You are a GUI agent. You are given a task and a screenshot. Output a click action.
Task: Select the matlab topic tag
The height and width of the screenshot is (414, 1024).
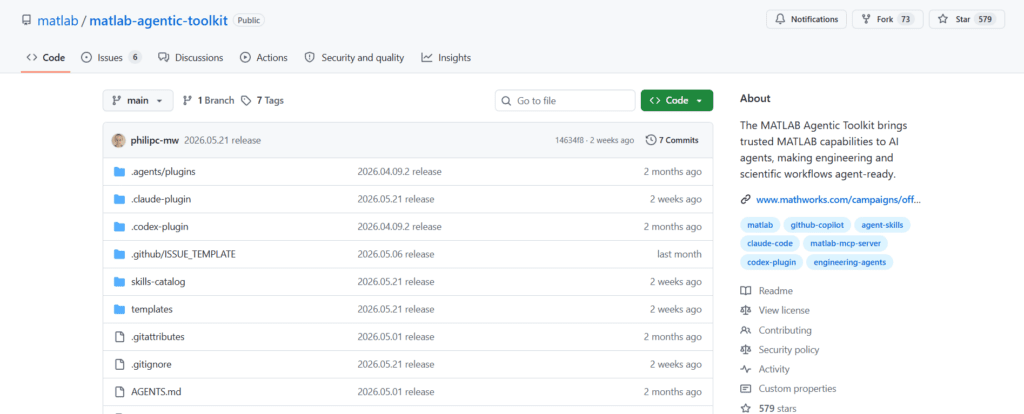click(x=760, y=225)
